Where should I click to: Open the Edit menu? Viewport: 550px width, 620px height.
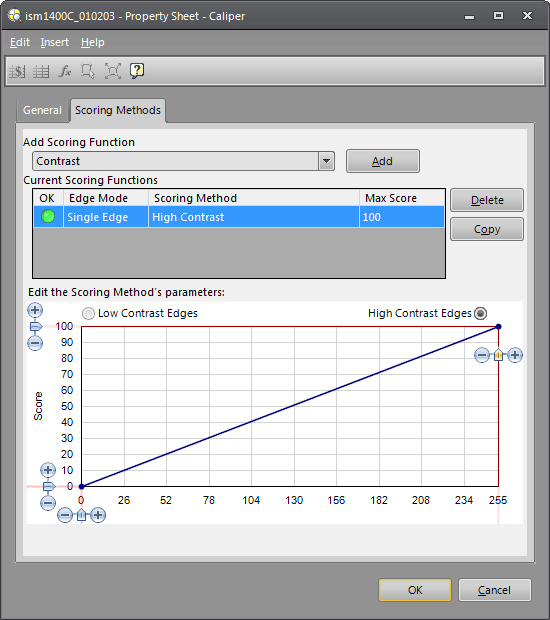tap(20, 42)
